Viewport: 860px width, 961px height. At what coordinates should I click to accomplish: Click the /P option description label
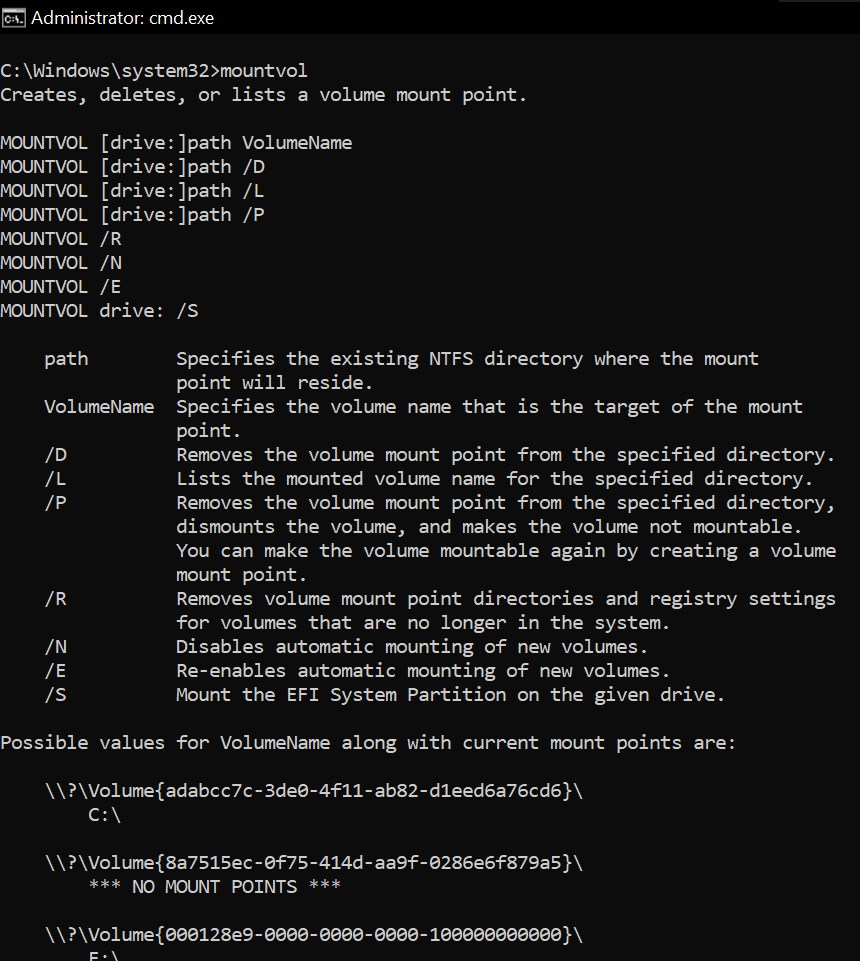point(55,503)
